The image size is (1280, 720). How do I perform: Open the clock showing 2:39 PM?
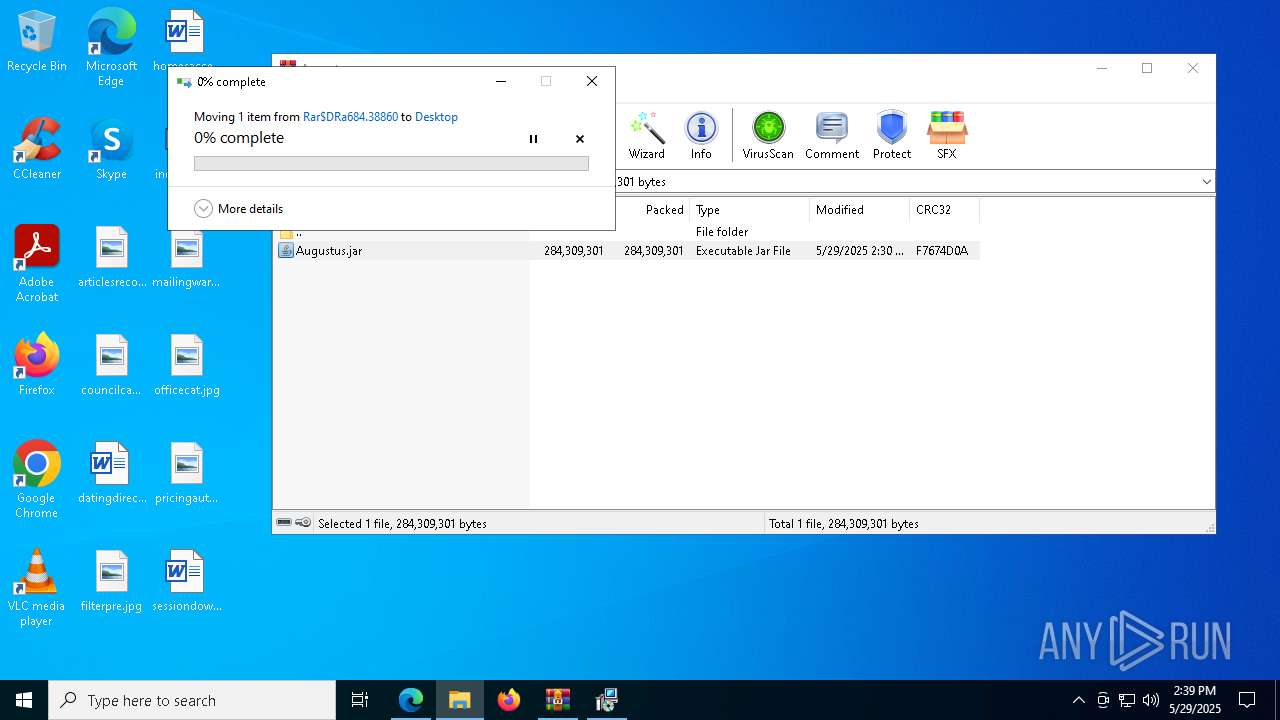[x=1195, y=700]
